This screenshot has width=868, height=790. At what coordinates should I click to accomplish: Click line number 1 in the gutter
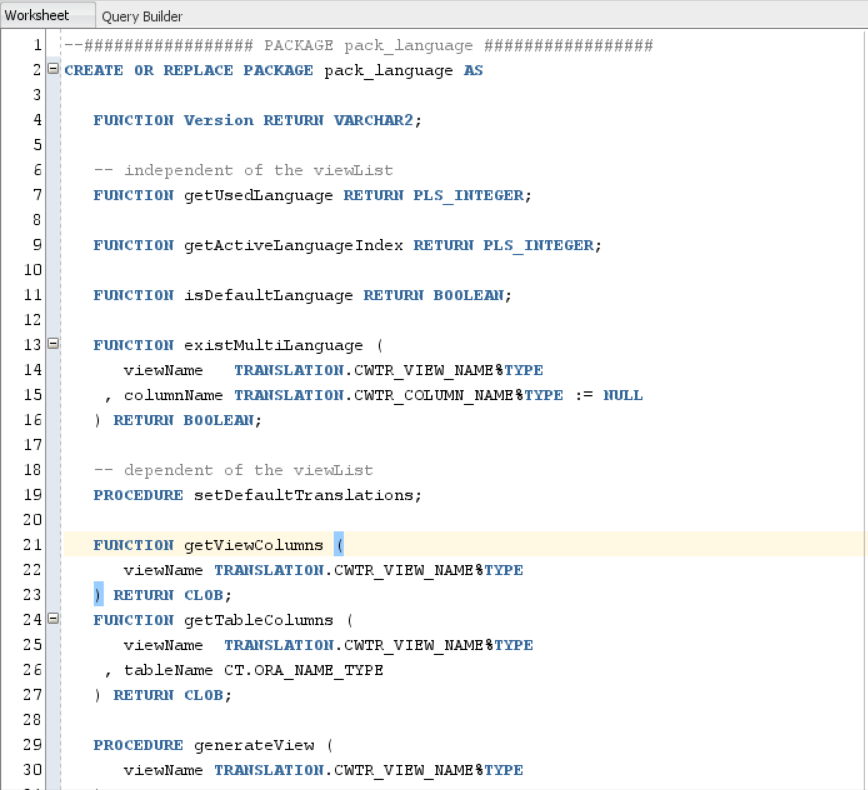pyautogui.click(x=38, y=45)
